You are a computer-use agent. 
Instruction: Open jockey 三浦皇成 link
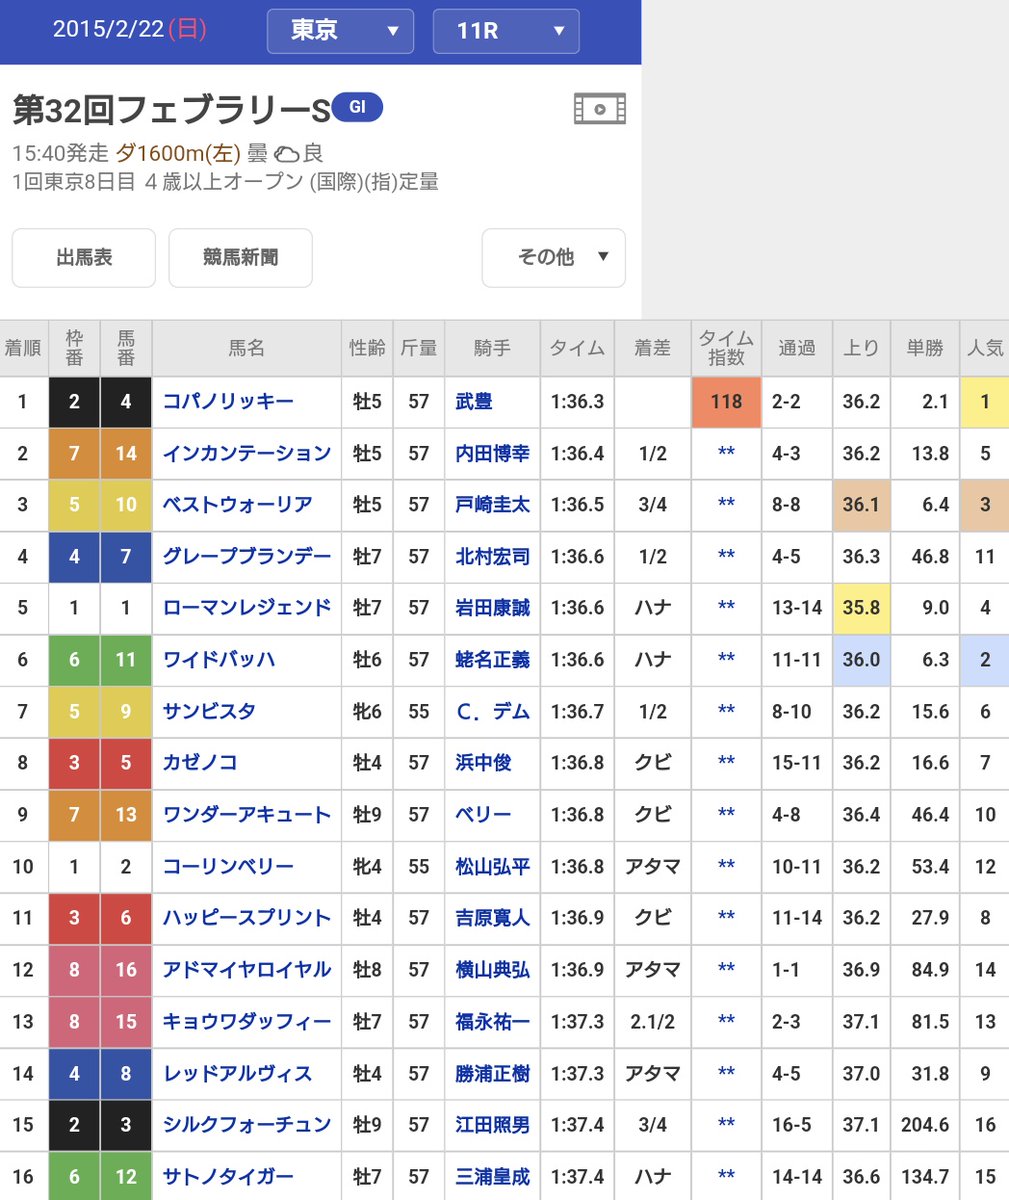[x=492, y=1177]
